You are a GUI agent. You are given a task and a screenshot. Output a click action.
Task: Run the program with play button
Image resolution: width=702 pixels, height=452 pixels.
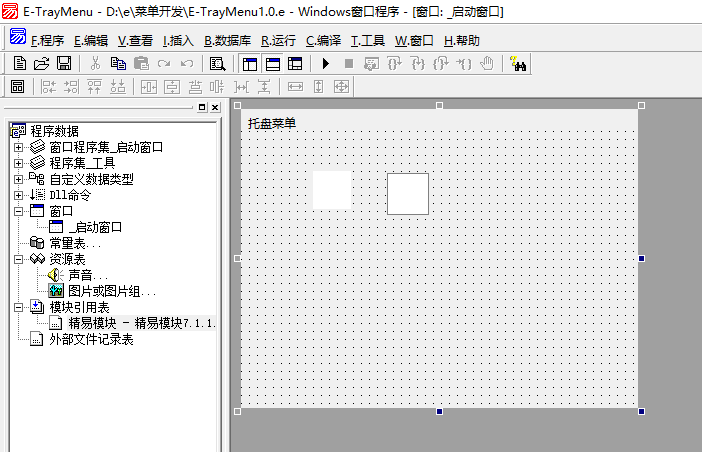pos(326,64)
